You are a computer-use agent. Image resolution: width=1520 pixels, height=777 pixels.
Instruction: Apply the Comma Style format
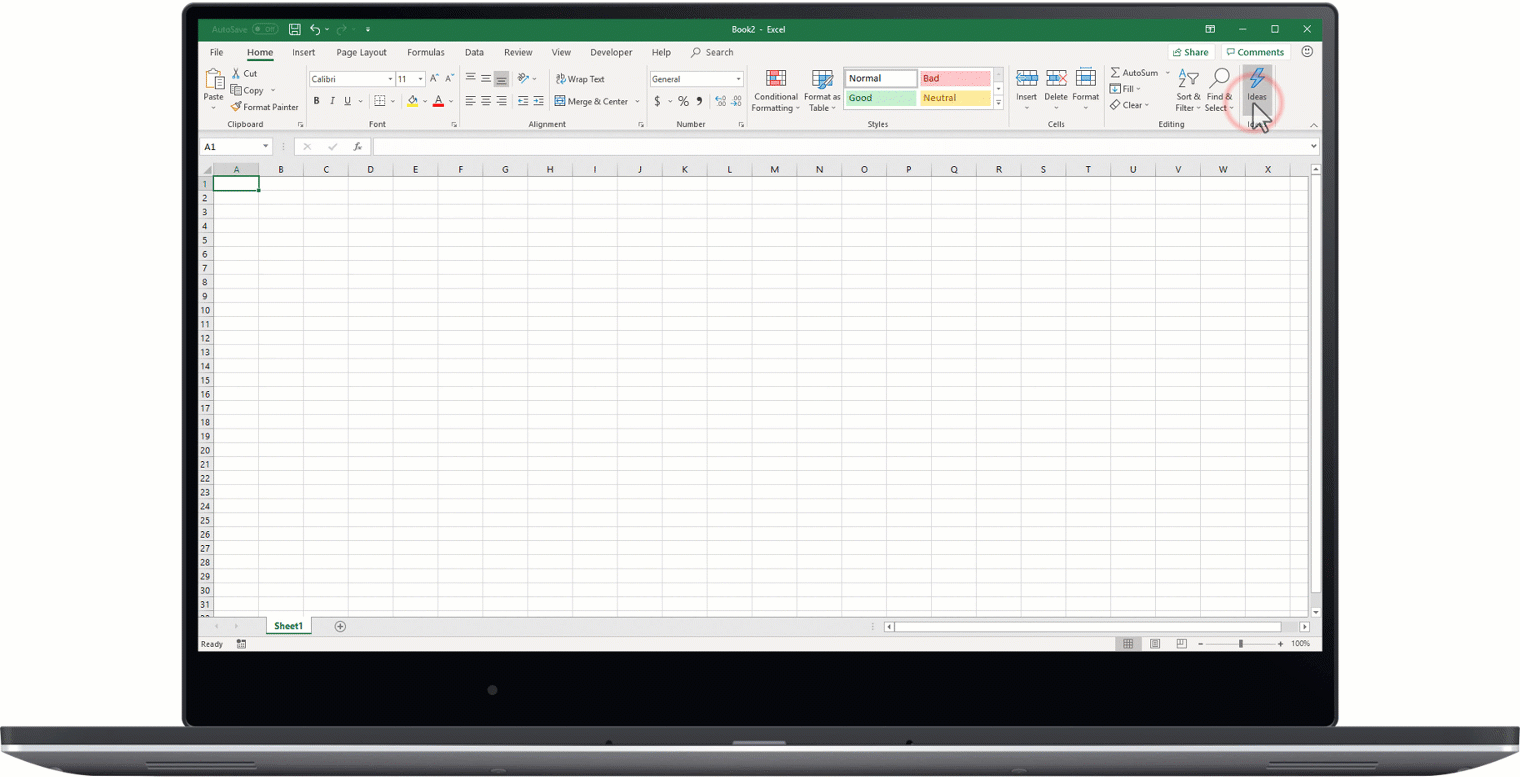pos(699,101)
